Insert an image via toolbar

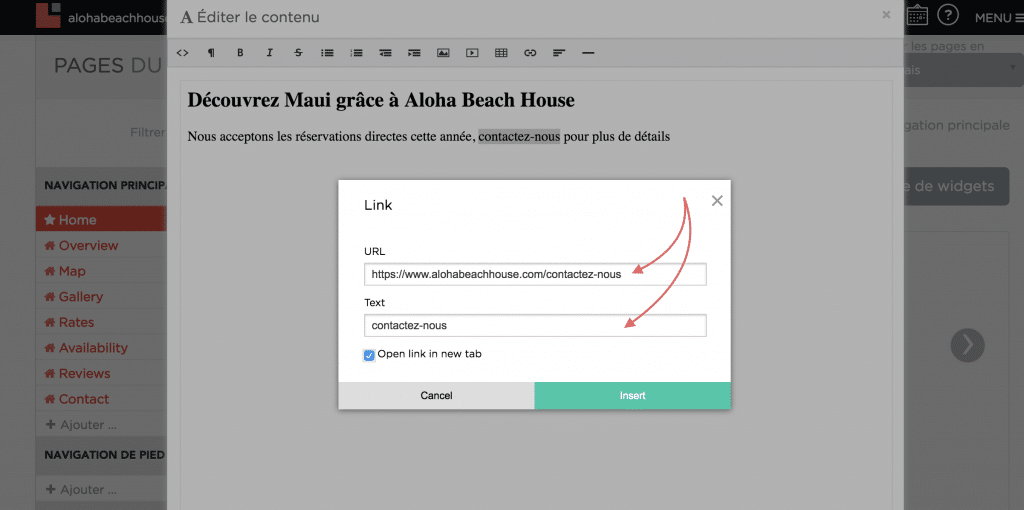443,53
